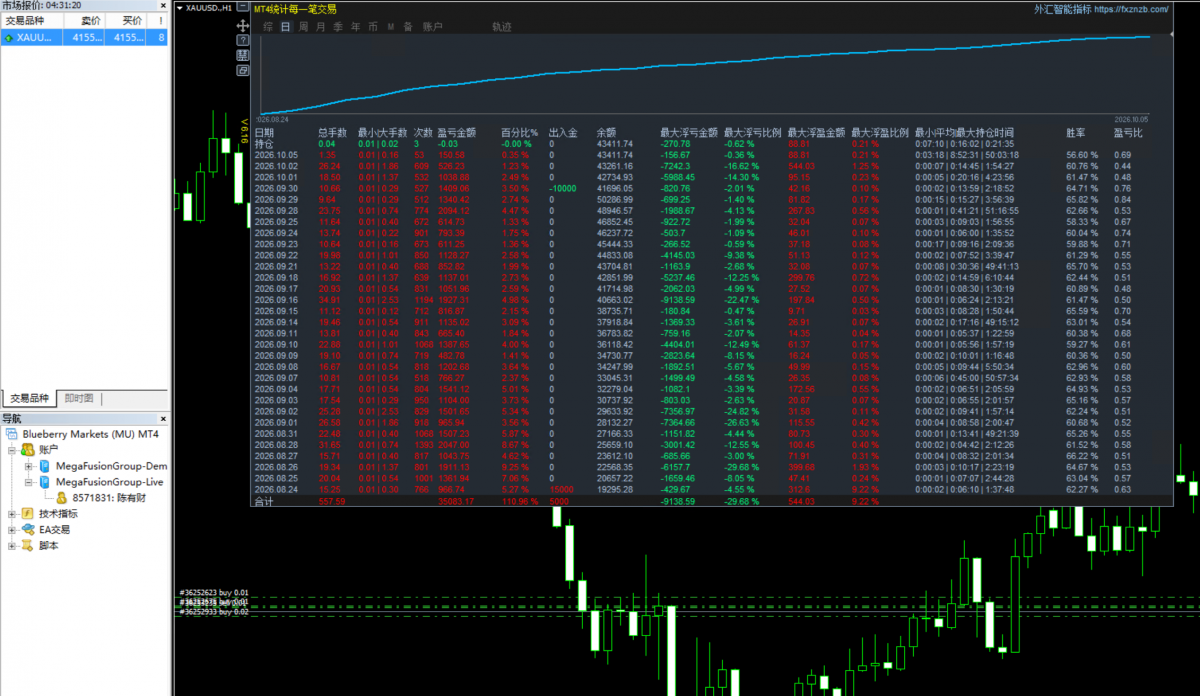The image size is (1200, 696).
Task: Select the 季 quarterly statistics tab
Action: click(338, 26)
